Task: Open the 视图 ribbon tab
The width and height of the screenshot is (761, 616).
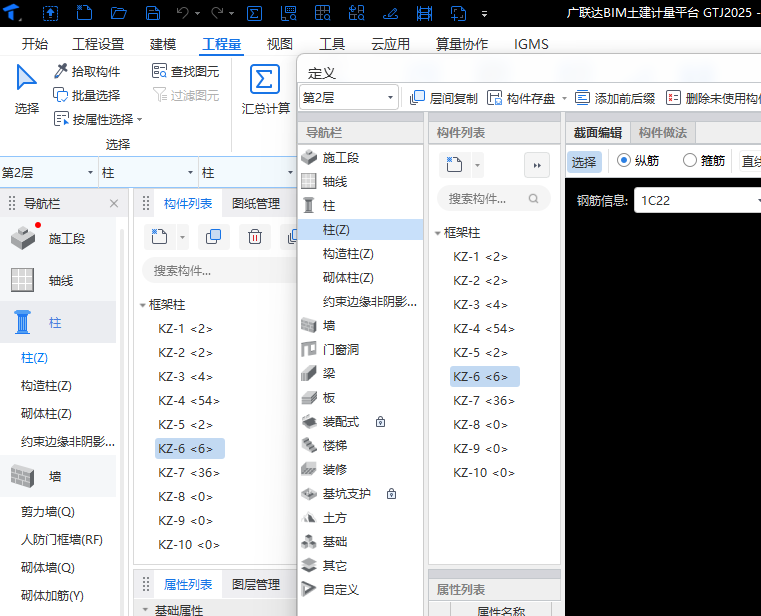Action: [280, 44]
